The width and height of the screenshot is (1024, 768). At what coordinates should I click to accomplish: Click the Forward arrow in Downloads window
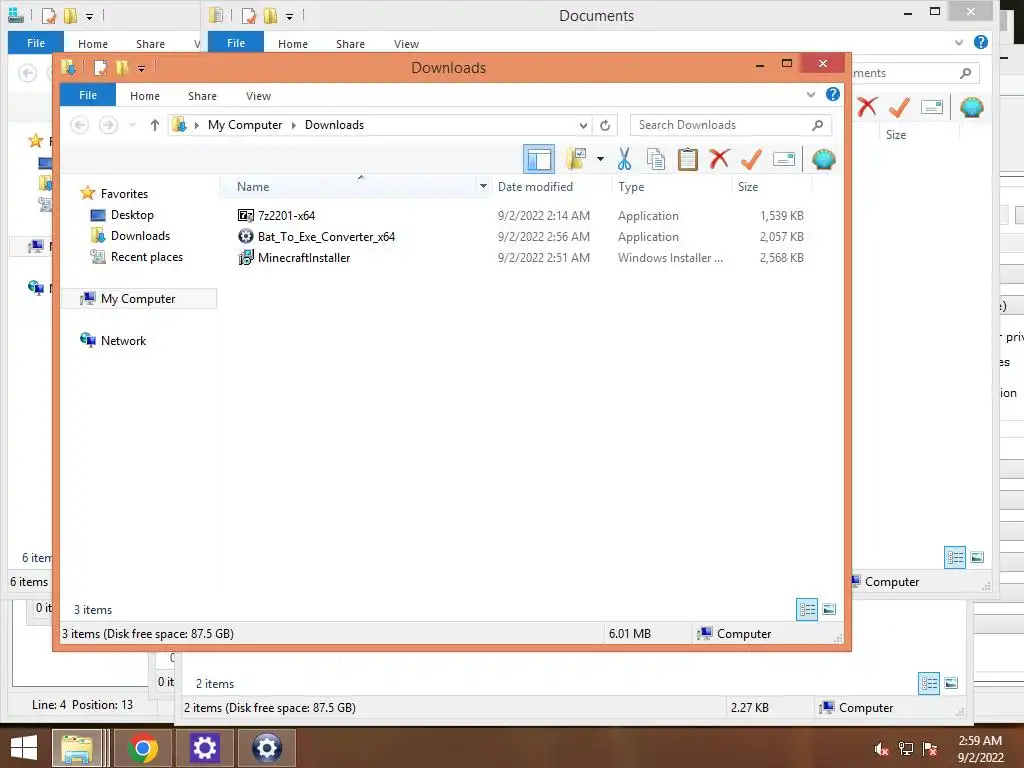pos(108,125)
